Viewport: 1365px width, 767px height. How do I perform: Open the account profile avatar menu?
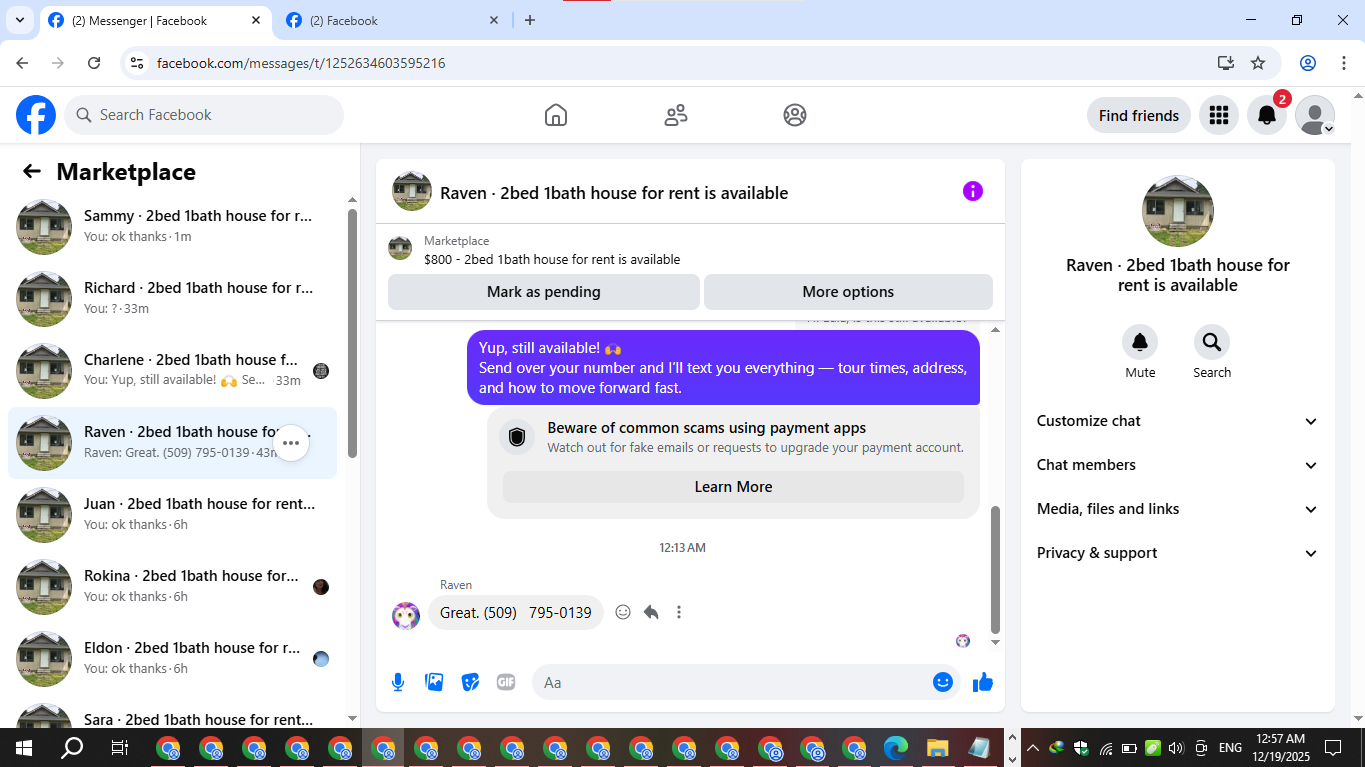click(x=1315, y=115)
